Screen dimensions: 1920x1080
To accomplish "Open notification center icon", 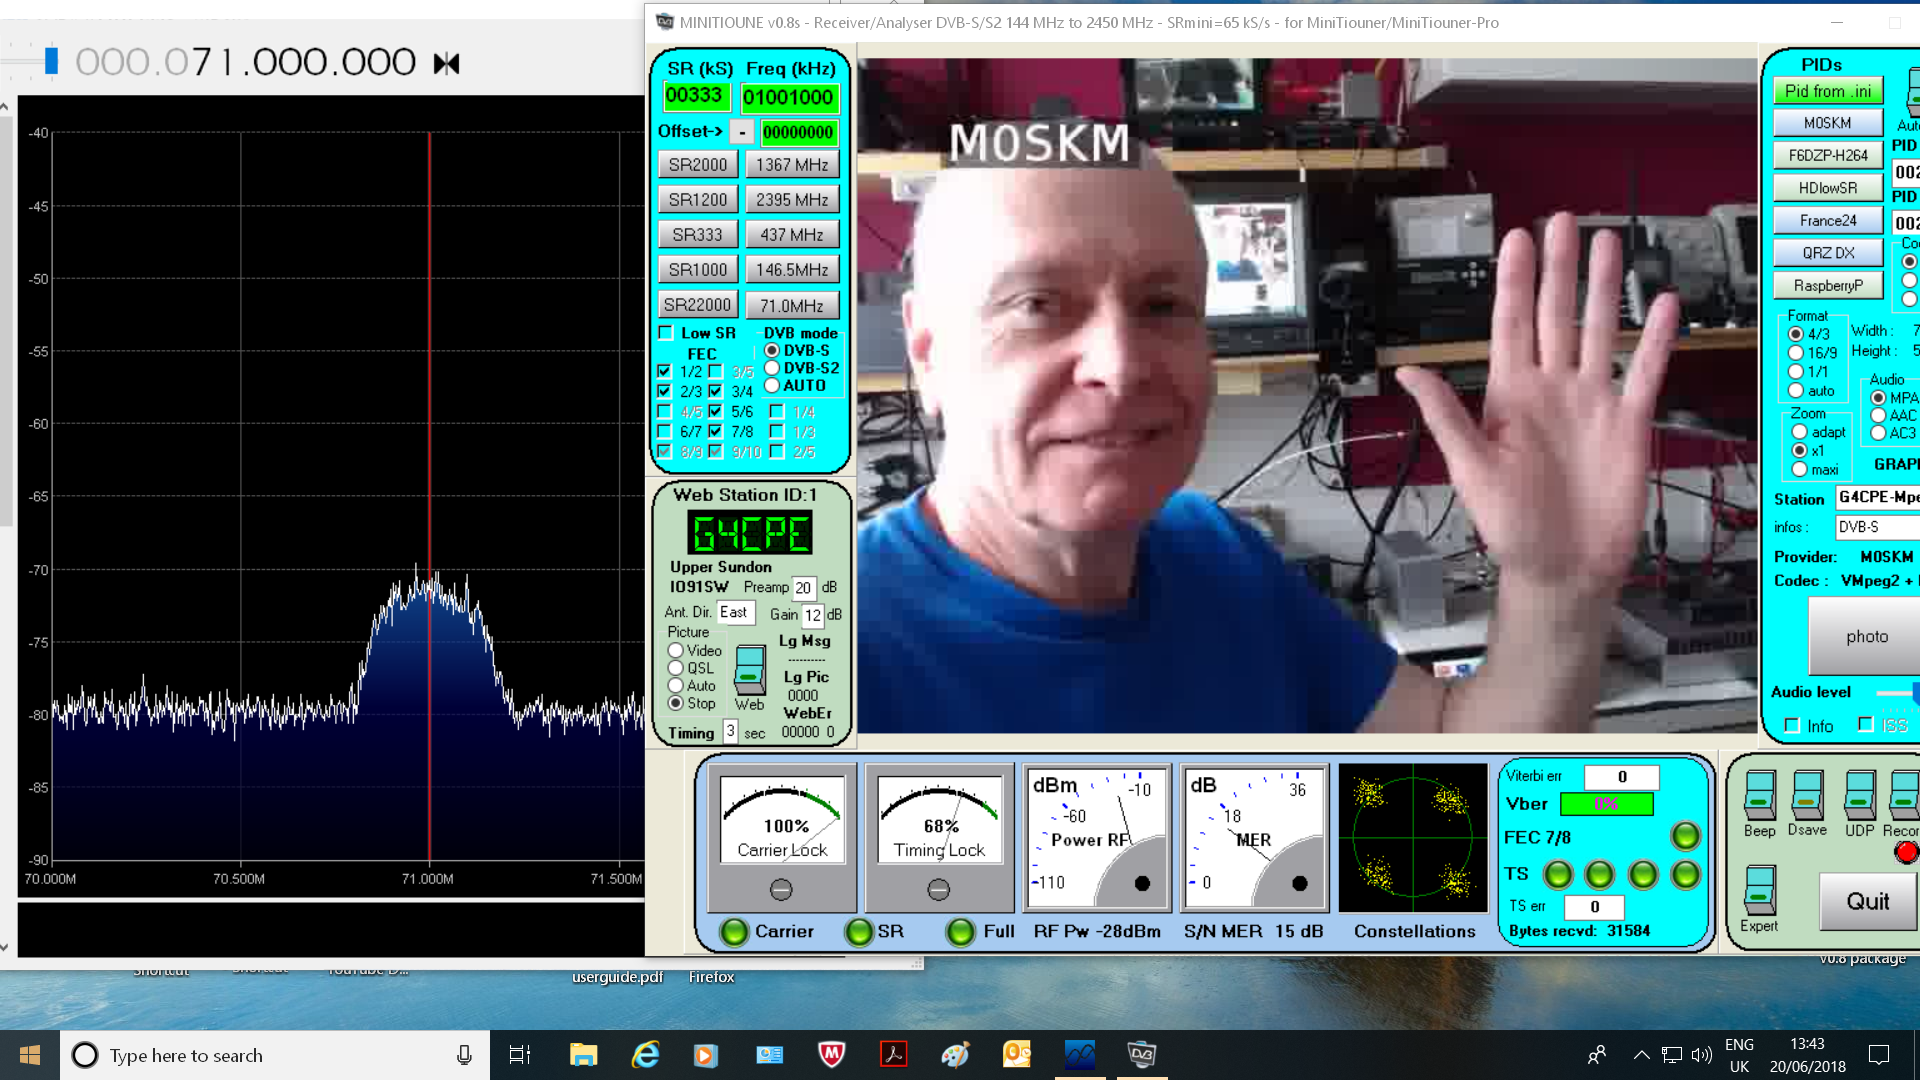I will pyautogui.click(x=1879, y=1055).
